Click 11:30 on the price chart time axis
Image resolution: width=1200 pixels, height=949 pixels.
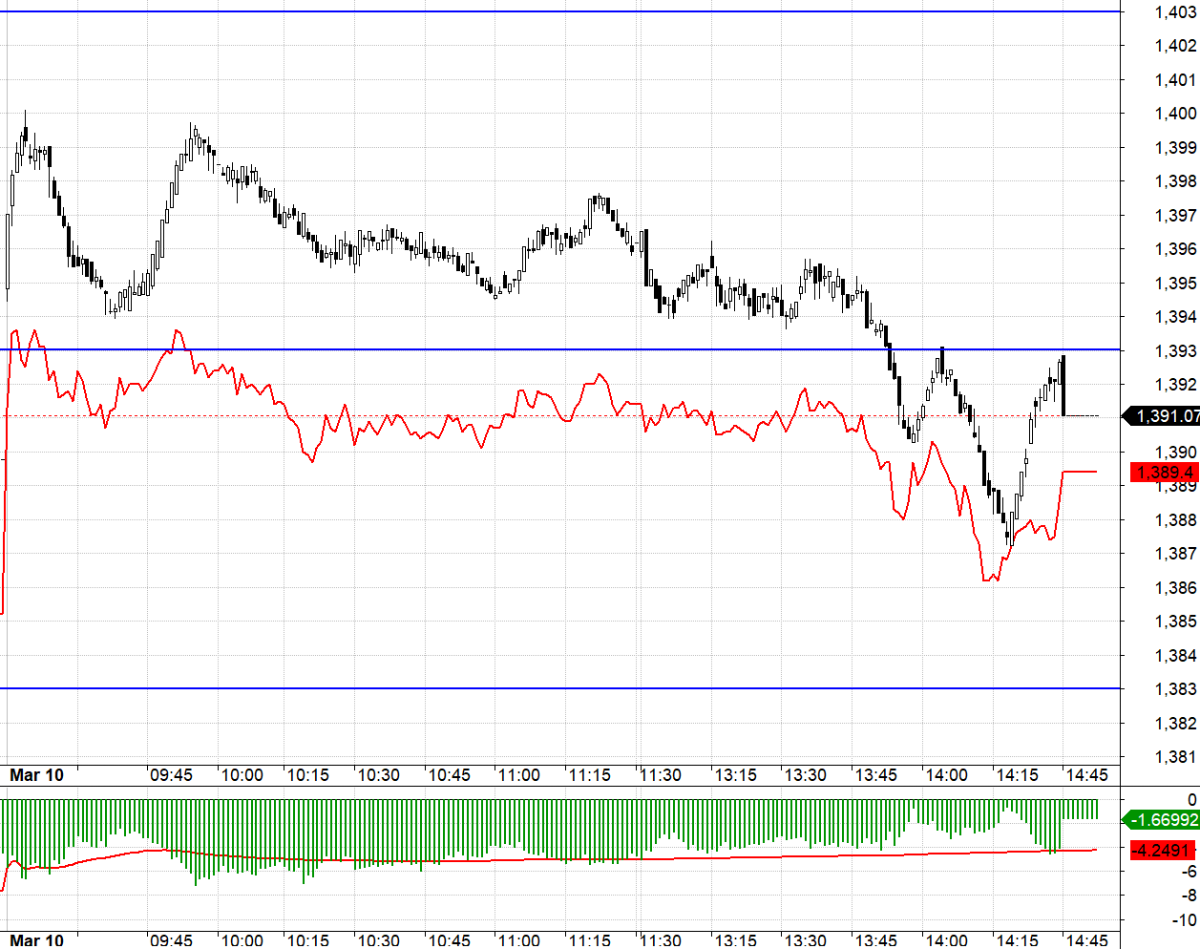[x=660, y=775]
